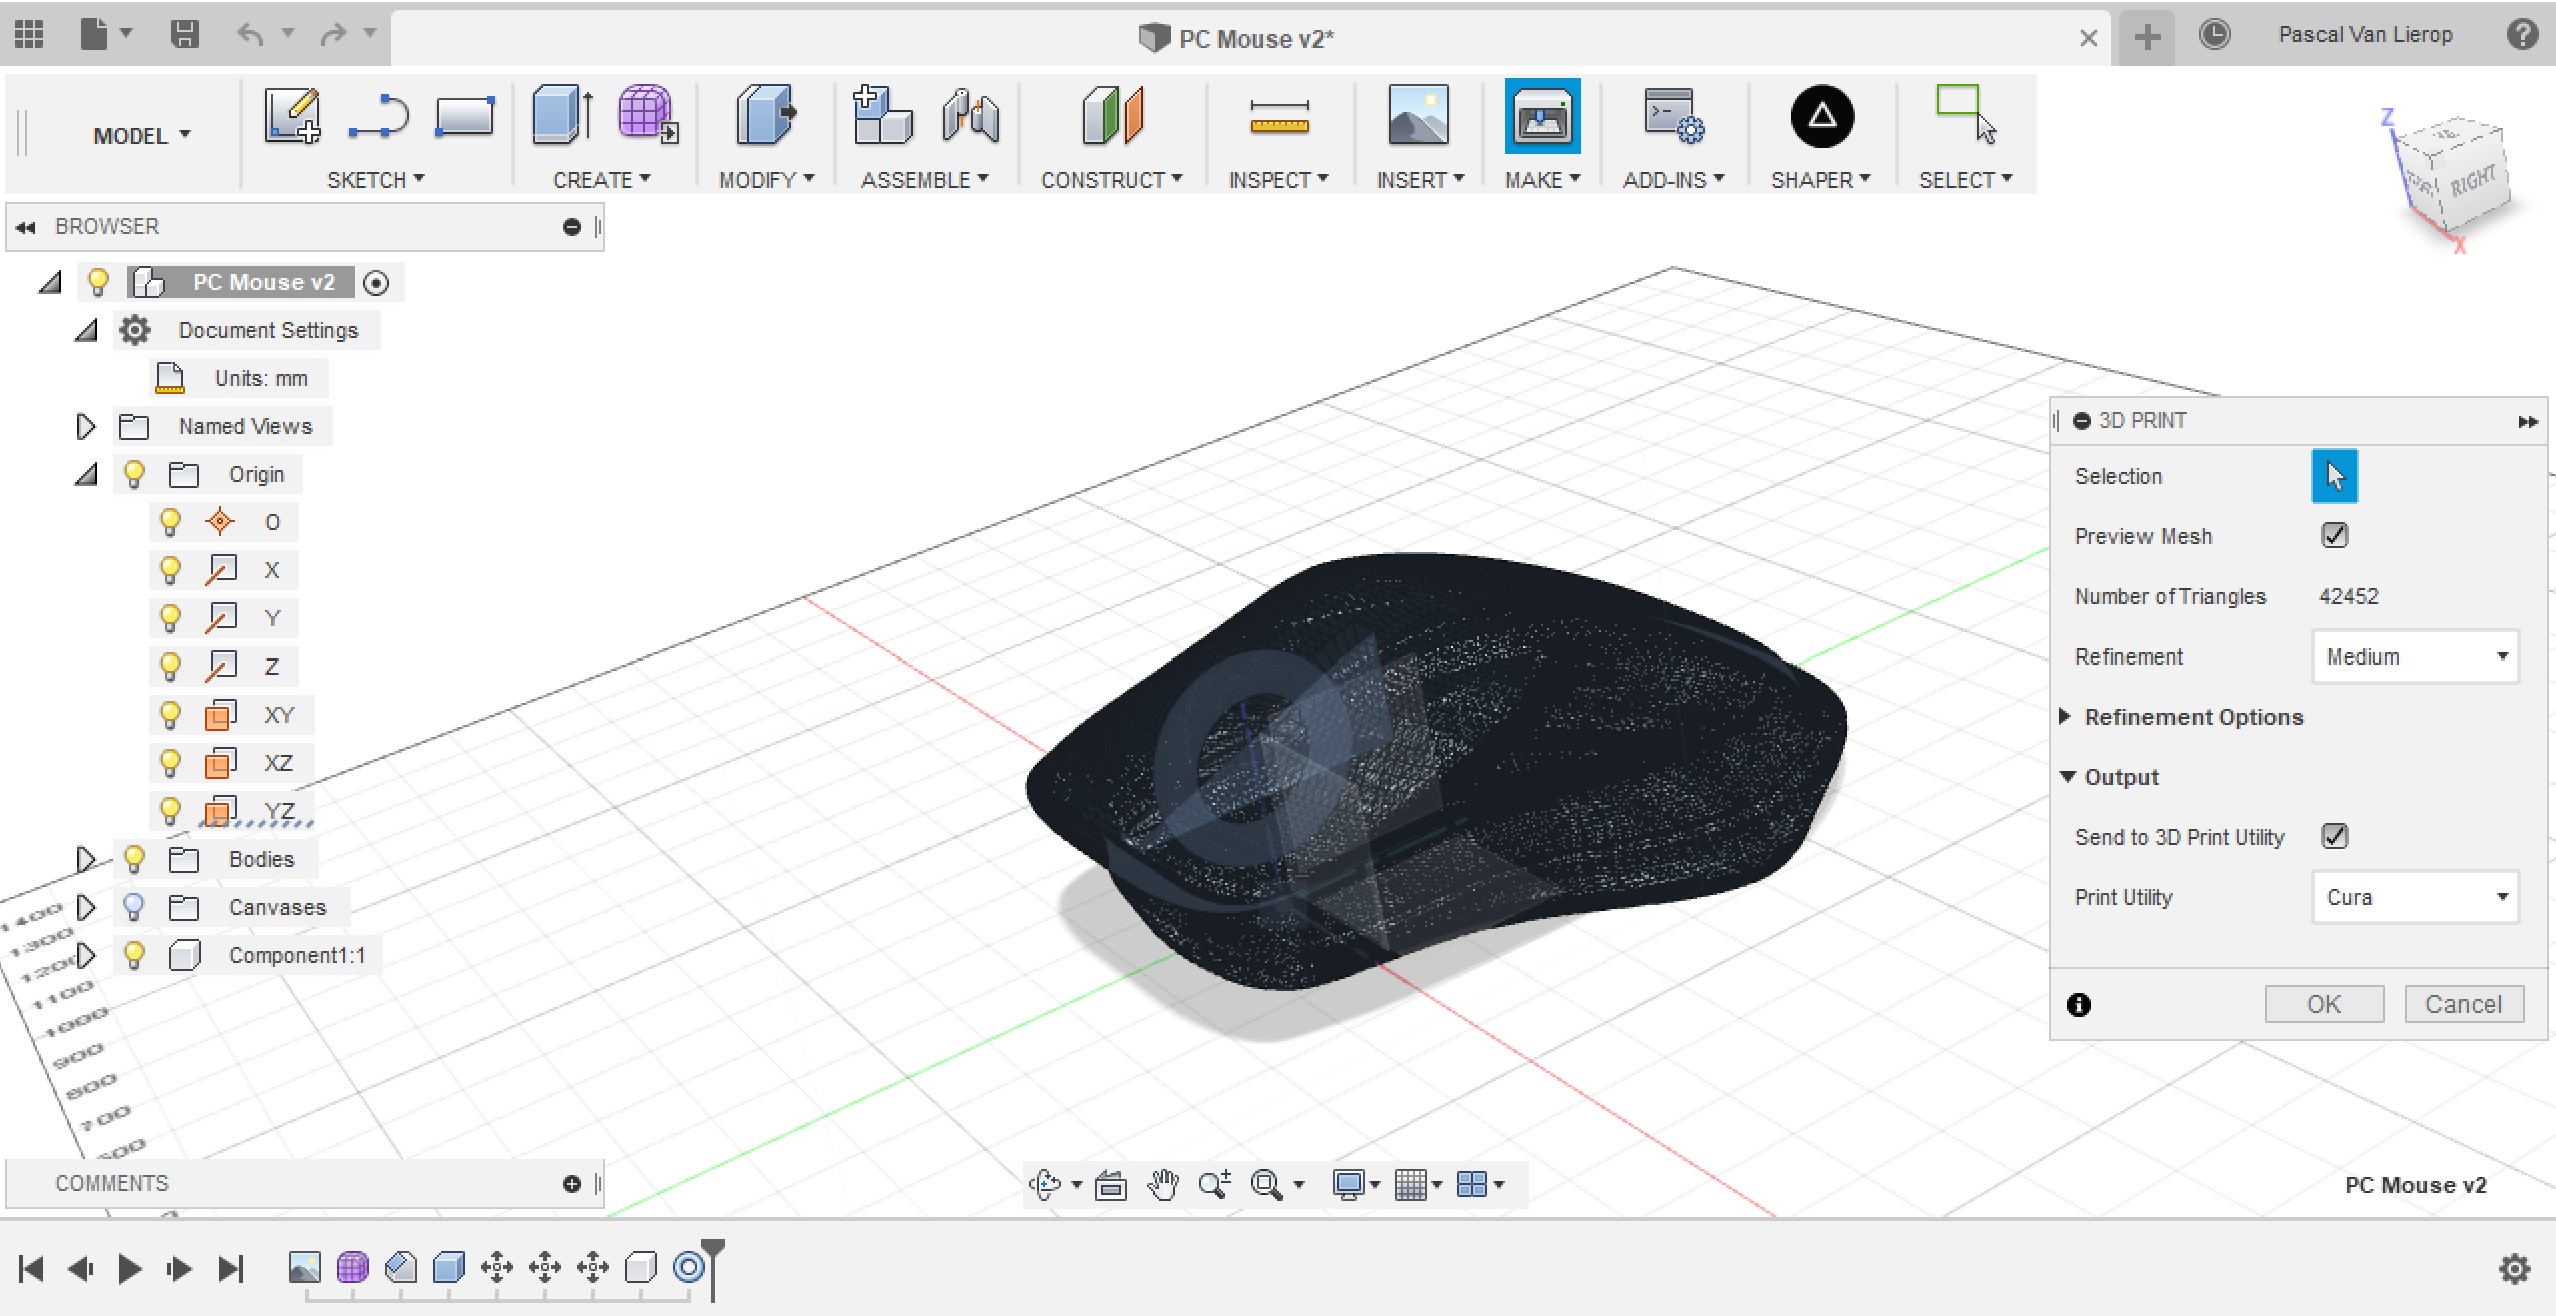2556x1316 pixels.
Task: Click the 3D Print Make icon
Action: click(x=1542, y=117)
